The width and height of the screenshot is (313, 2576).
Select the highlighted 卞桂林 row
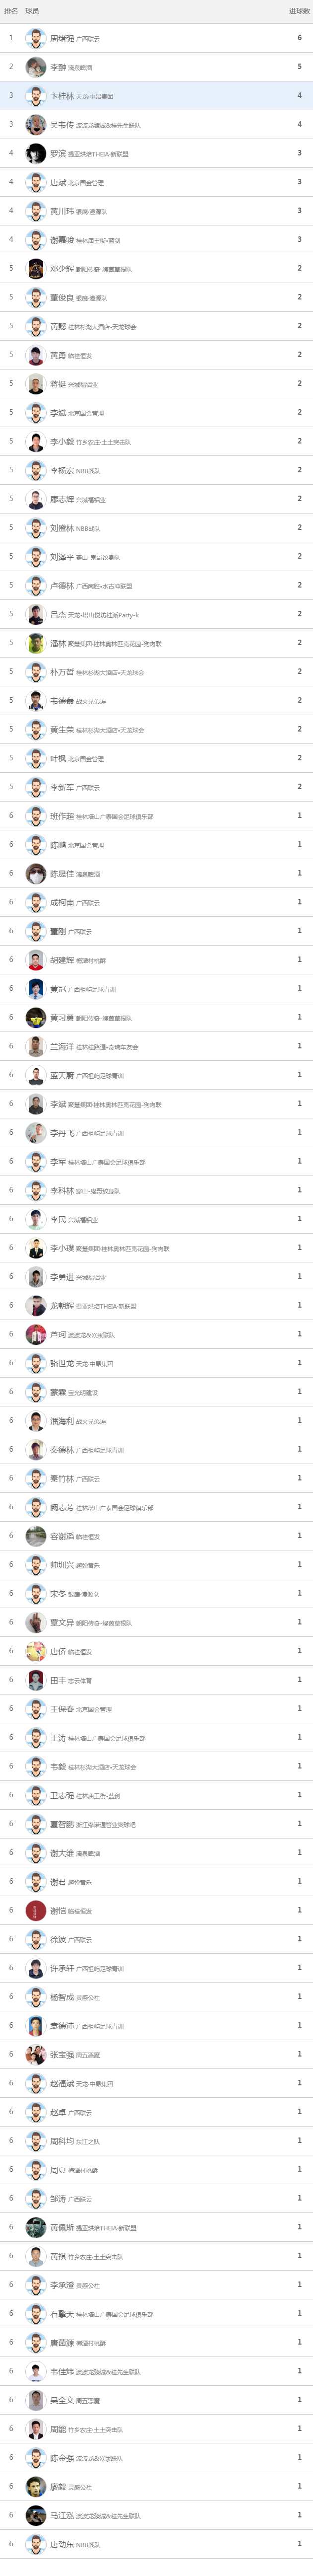pos(156,96)
